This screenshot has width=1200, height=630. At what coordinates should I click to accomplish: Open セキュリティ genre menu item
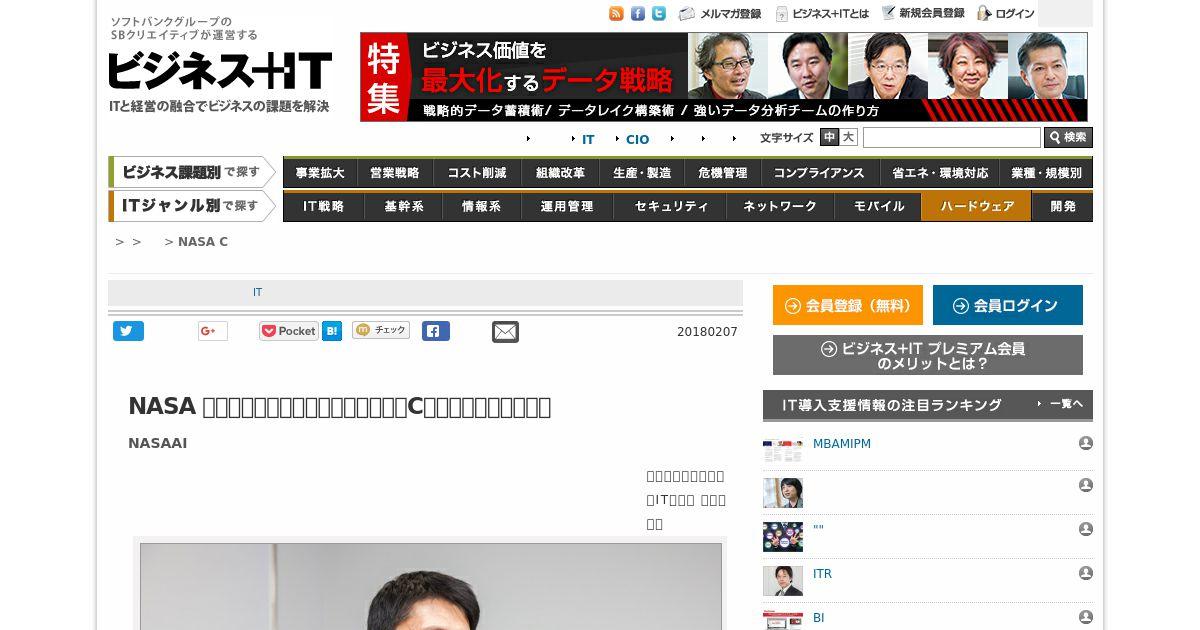pos(672,206)
